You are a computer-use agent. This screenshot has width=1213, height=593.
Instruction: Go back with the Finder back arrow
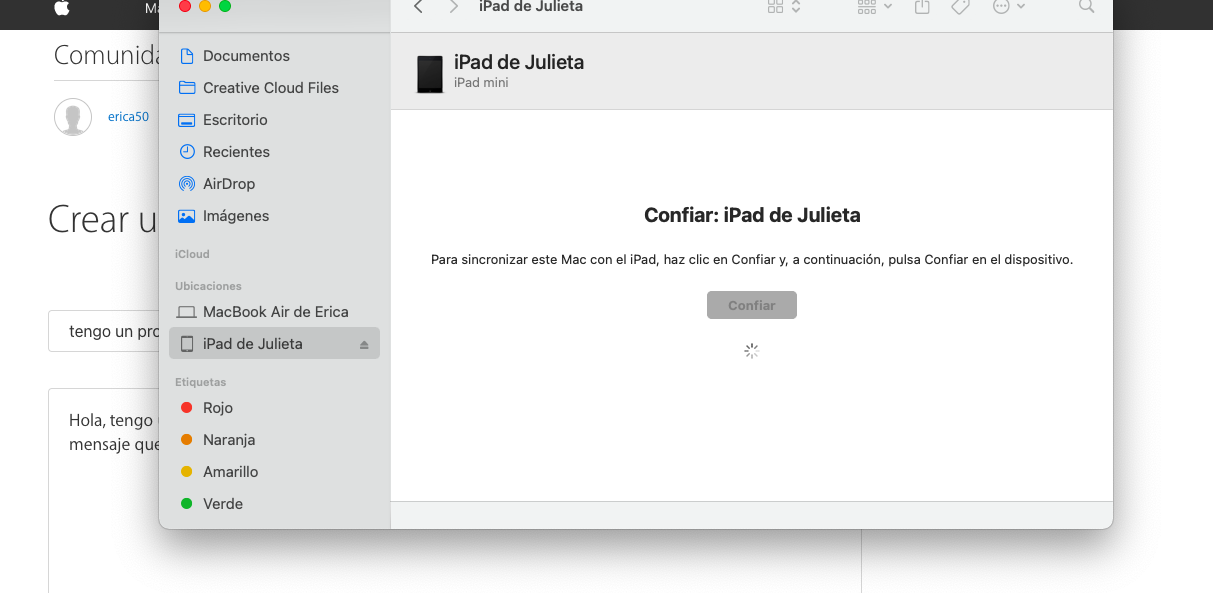(x=418, y=7)
